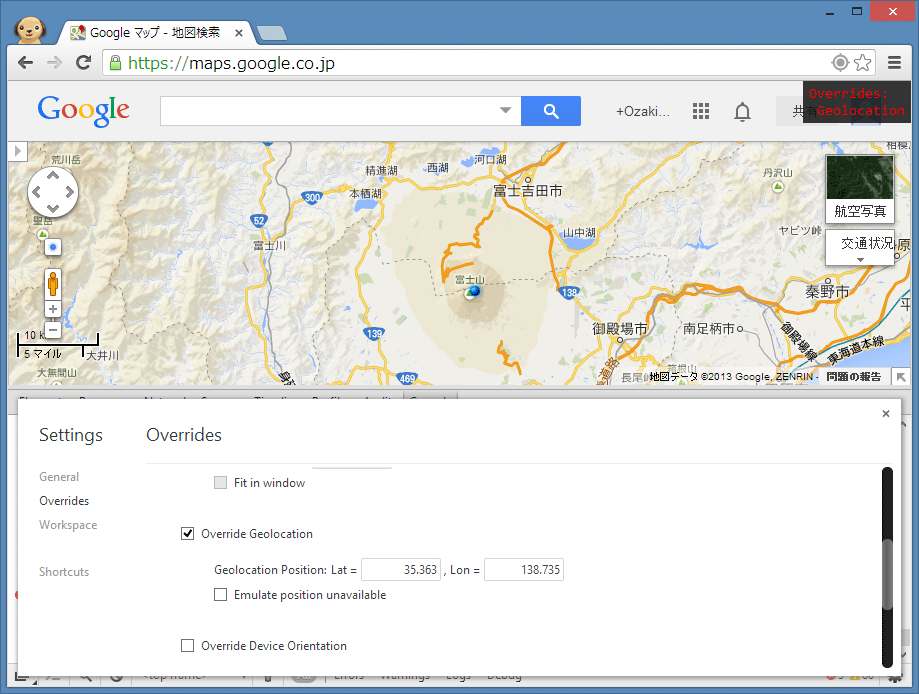The image size is (919, 694).
Task: Click the show my location button
Action: coord(53,247)
